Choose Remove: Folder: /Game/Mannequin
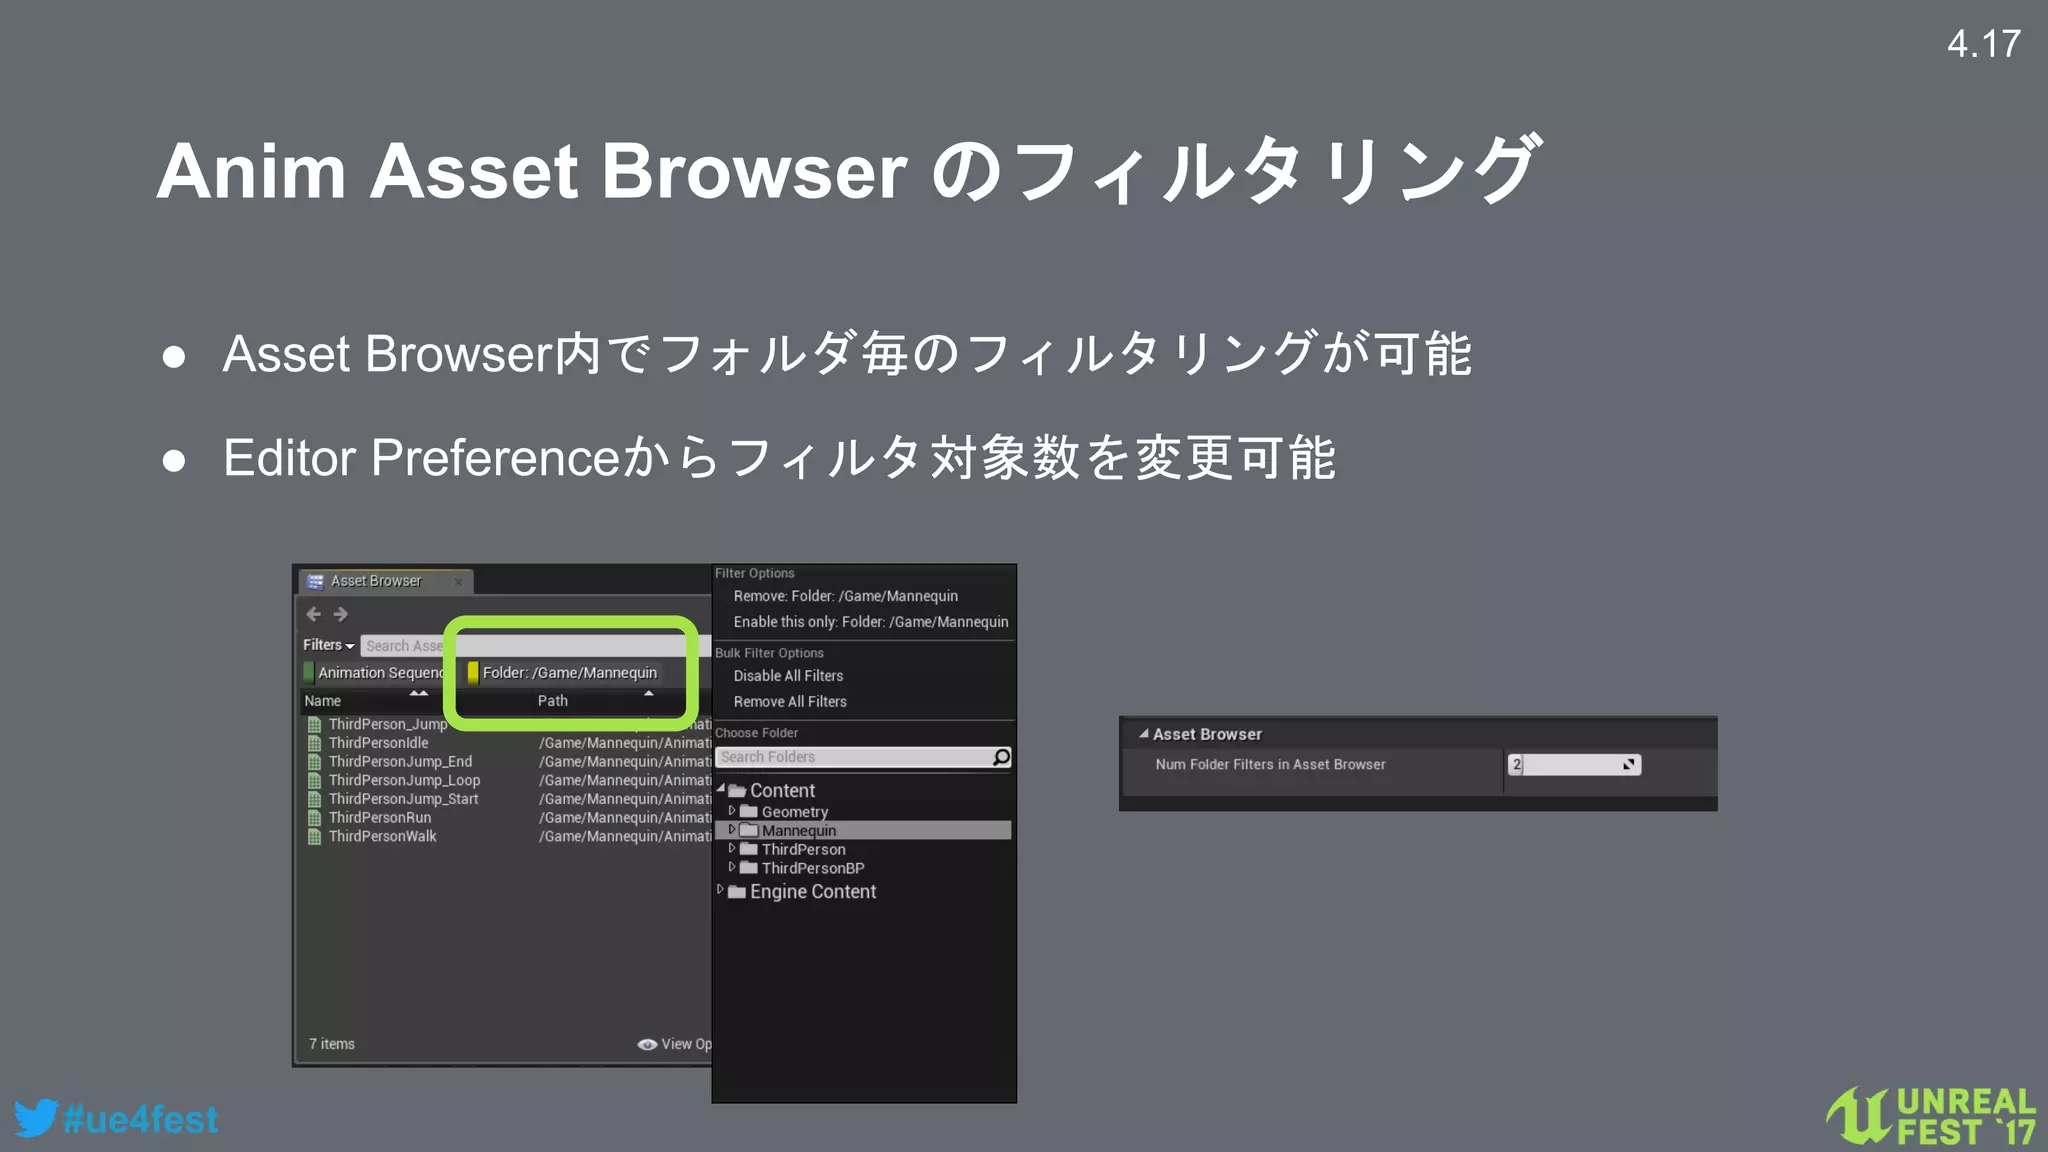2048x1152 pixels. tap(846, 596)
